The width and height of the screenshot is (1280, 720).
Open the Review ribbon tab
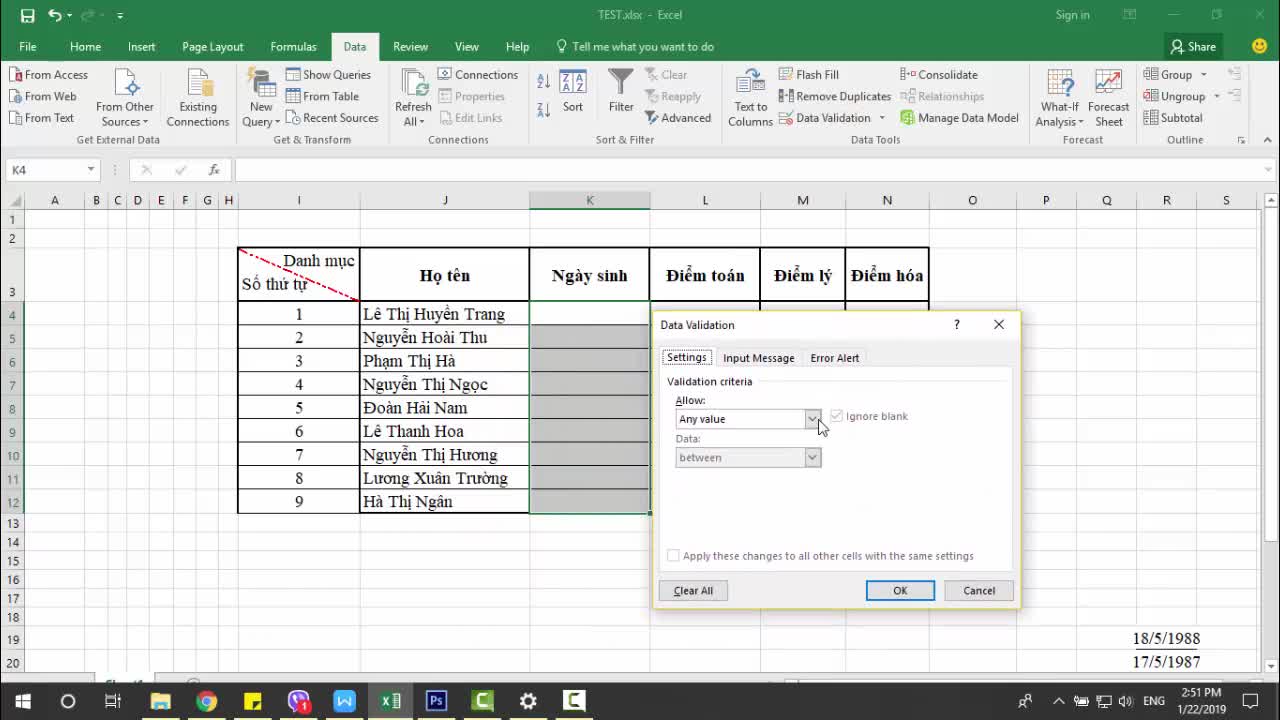(410, 47)
